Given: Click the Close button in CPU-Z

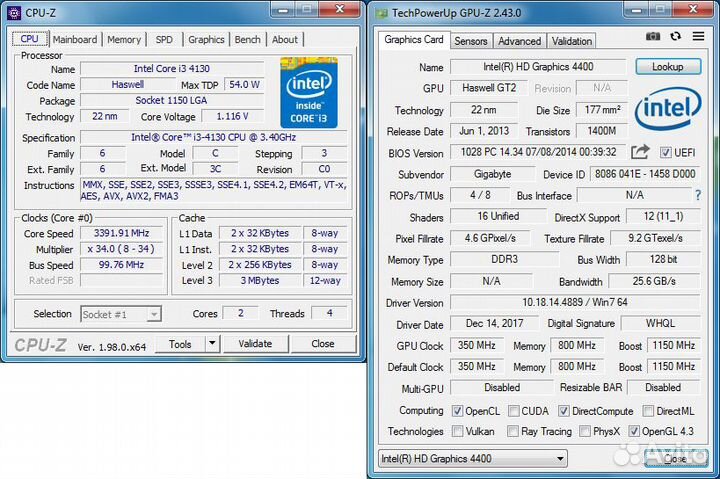Looking at the screenshot, I should [x=323, y=344].
